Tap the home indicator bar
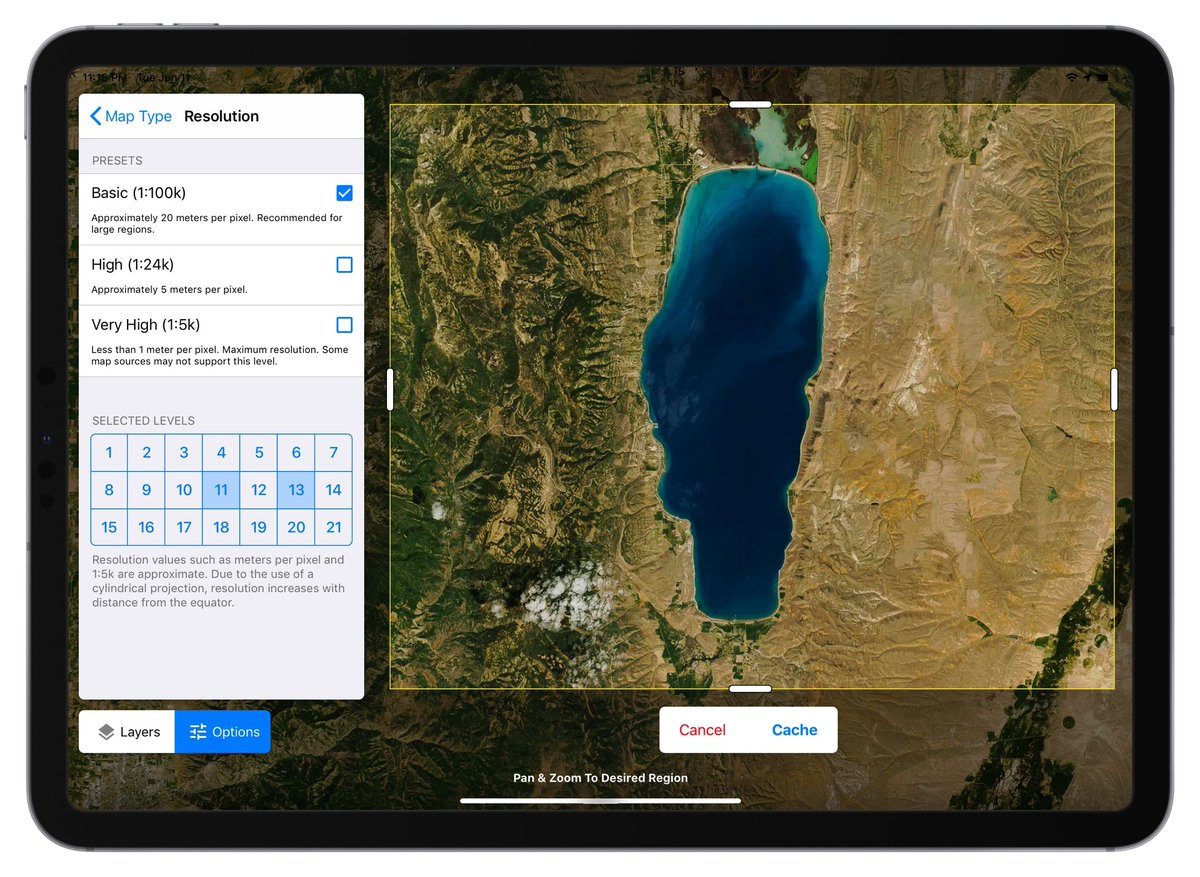Image resolution: width=1200 pixels, height=877 pixels. pyautogui.click(x=600, y=800)
